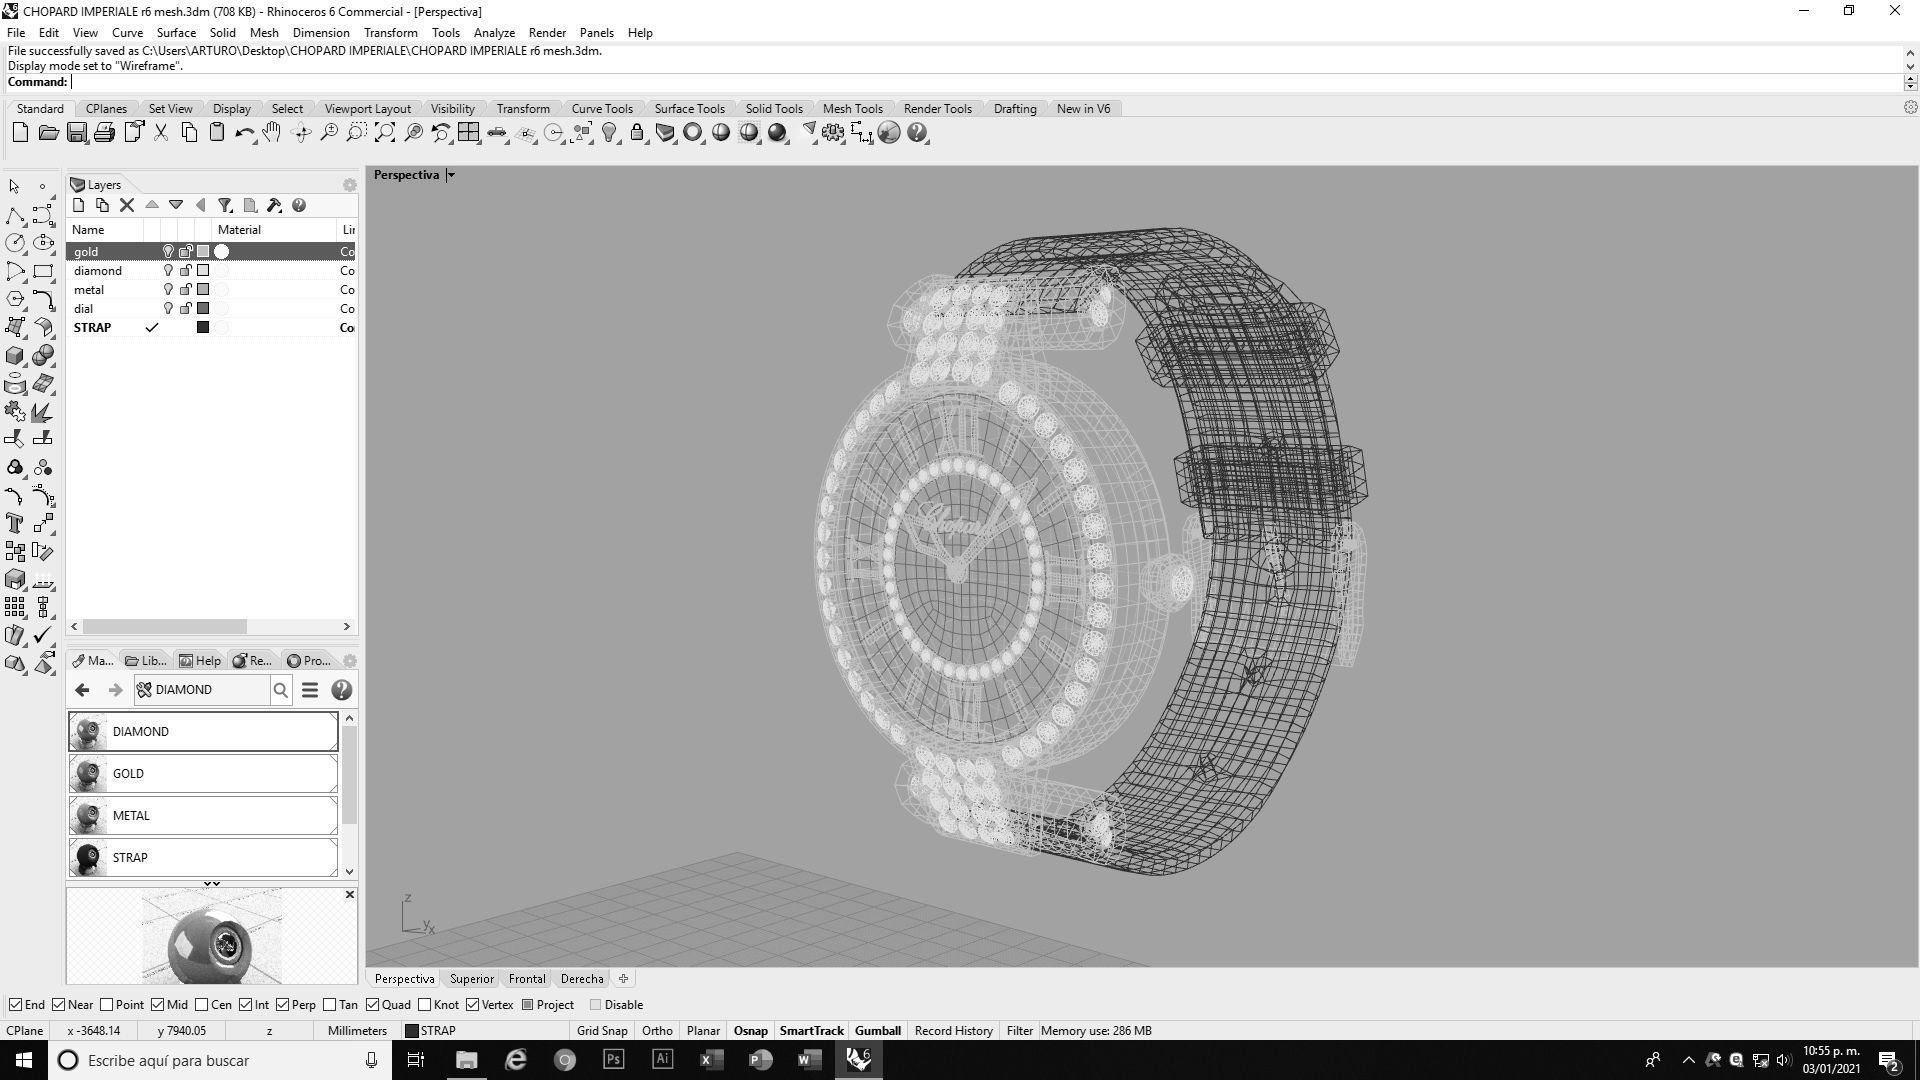Open the Mesh menu

[264, 33]
